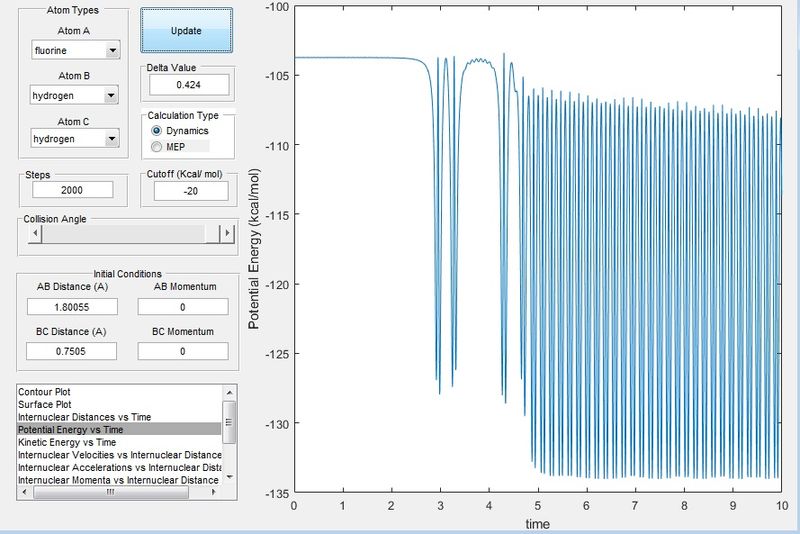Click the Collision Angle left arrow

(x=35, y=234)
